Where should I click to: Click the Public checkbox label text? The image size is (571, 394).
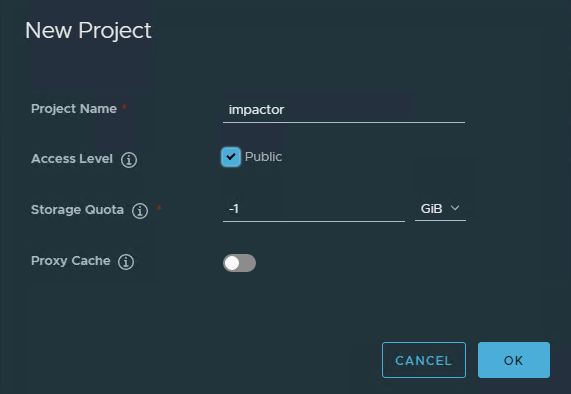click(263, 157)
